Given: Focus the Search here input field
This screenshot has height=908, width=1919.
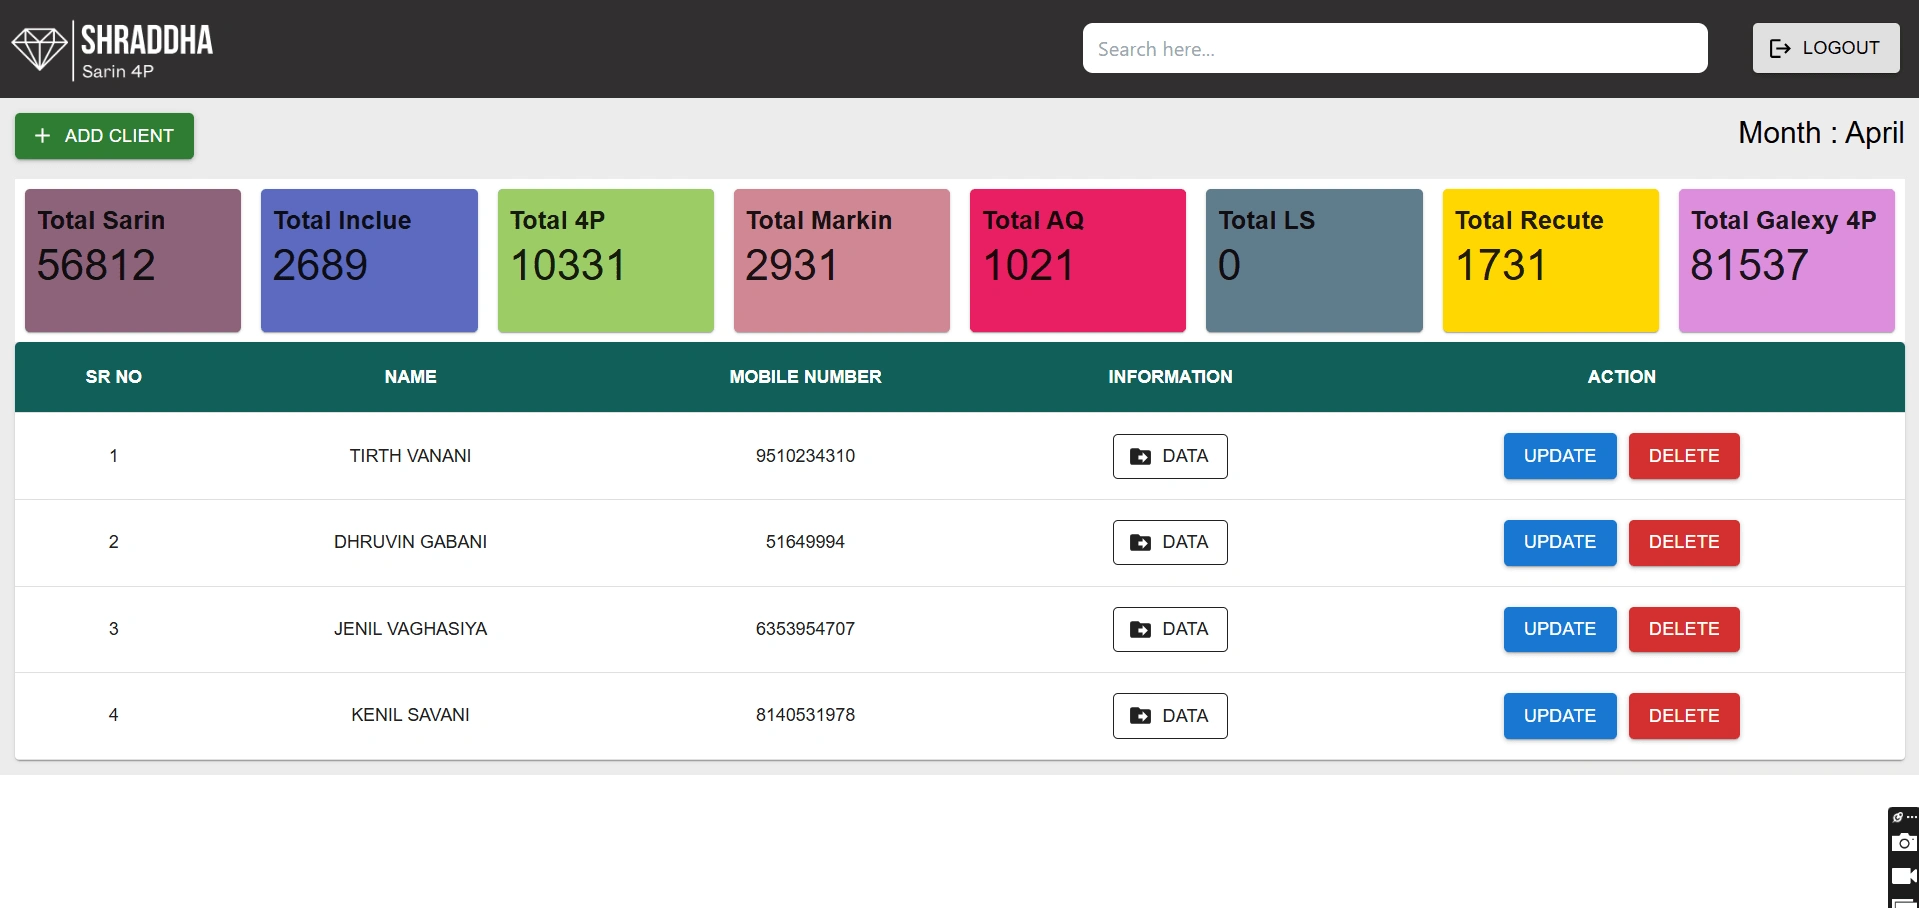Looking at the screenshot, I should pos(1394,49).
